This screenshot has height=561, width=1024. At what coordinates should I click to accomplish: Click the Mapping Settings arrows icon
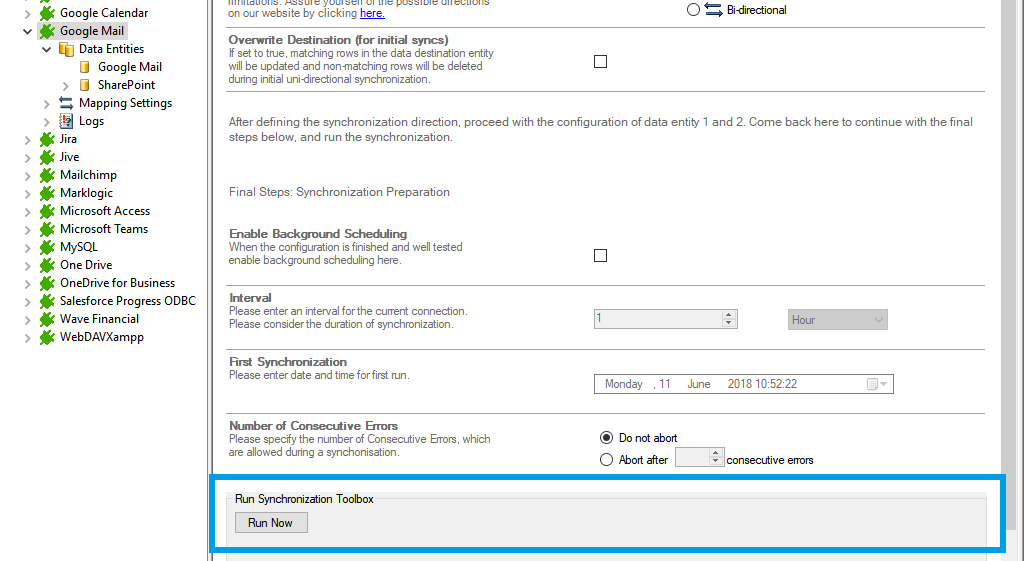pyautogui.click(x=66, y=103)
